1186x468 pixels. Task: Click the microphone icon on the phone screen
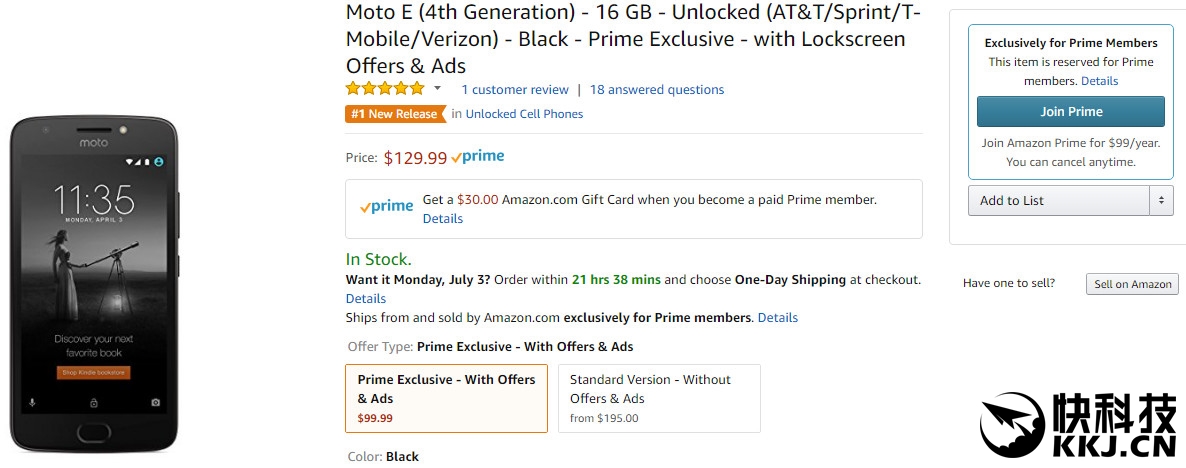[x=32, y=403]
